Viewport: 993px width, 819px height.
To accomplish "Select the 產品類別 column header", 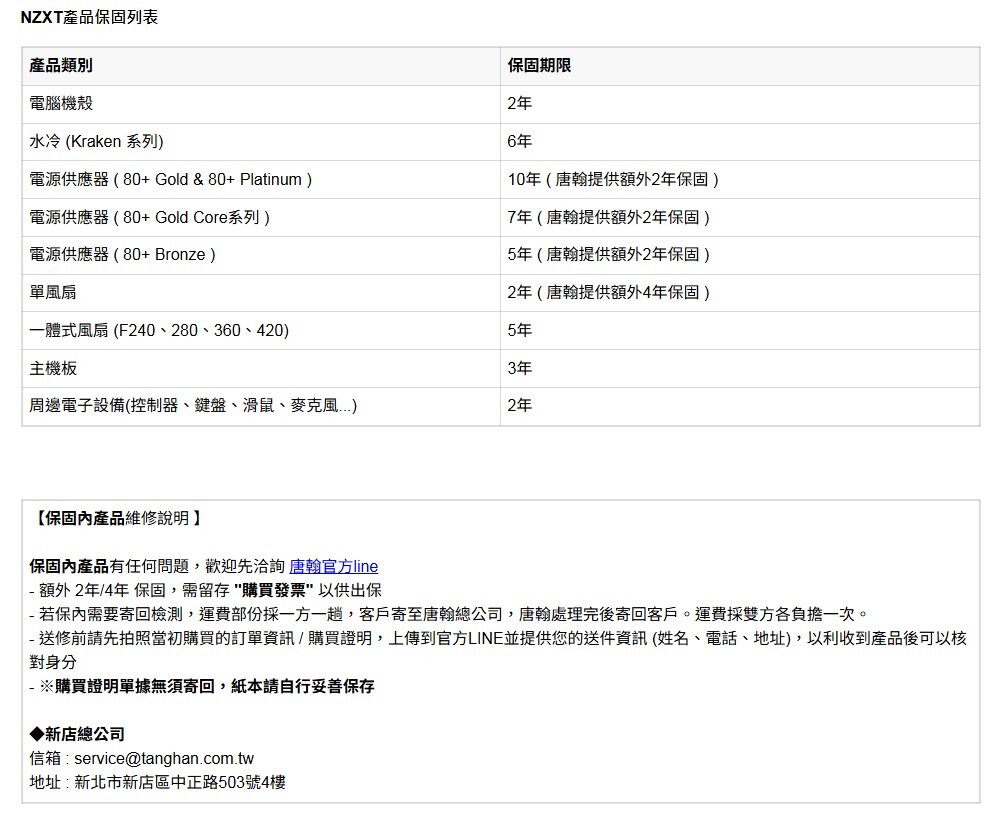I will 261,66.
